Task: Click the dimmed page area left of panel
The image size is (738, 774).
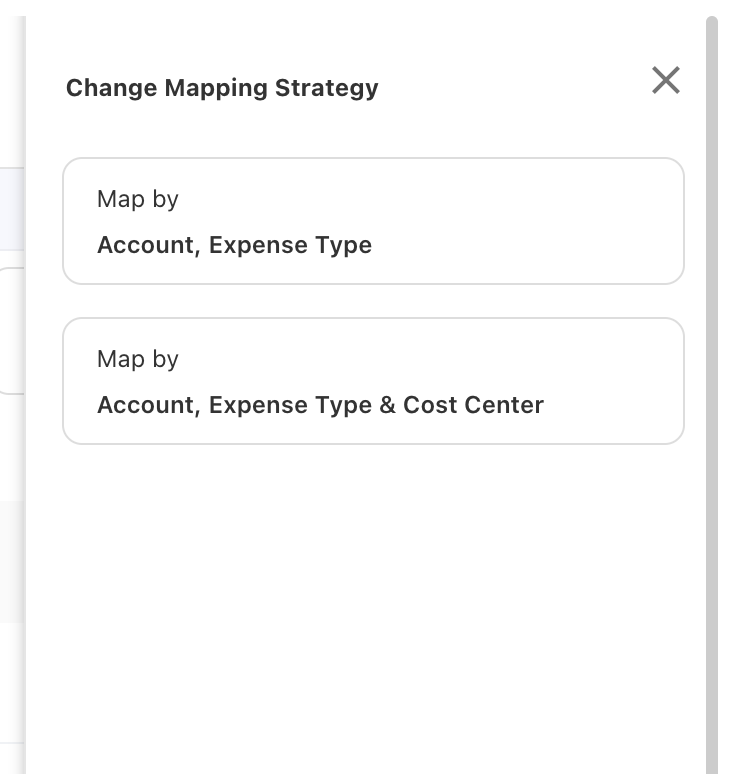Action: (10, 450)
